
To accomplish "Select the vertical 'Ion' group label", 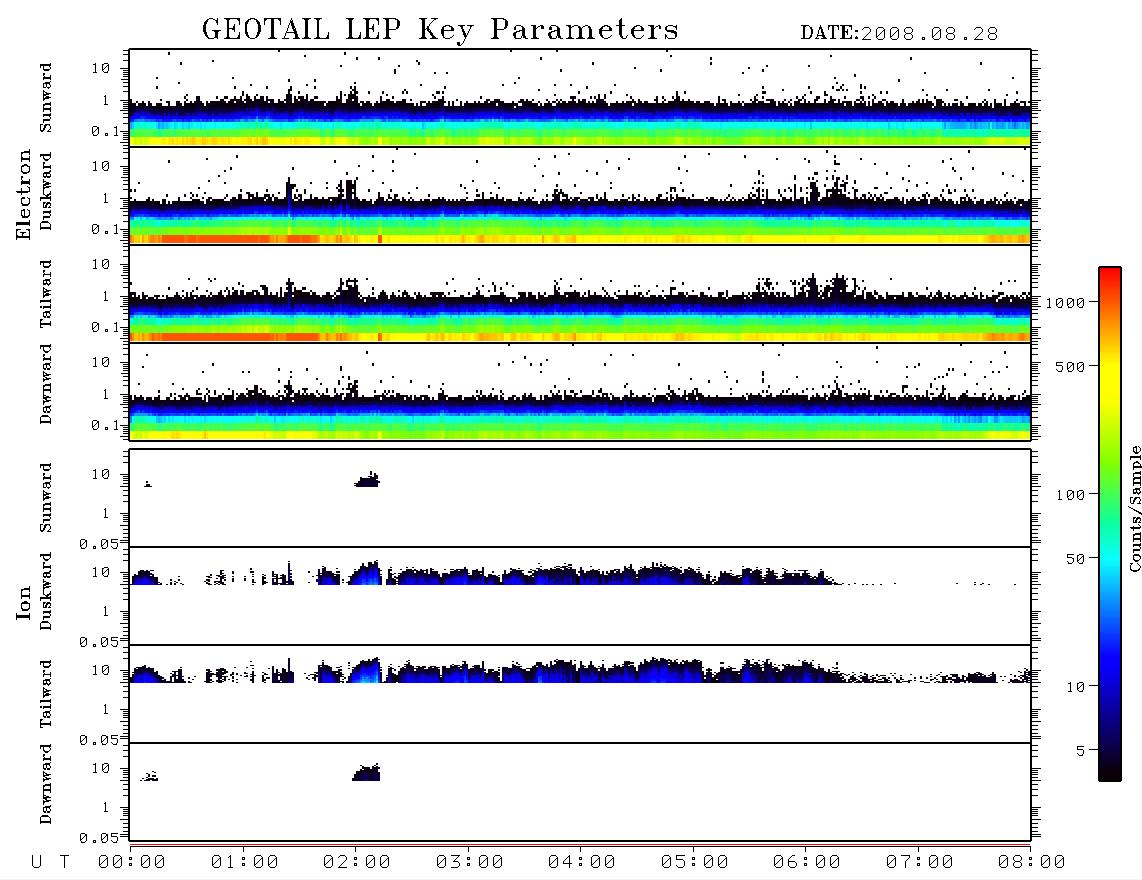I will click(x=23, y=602).
